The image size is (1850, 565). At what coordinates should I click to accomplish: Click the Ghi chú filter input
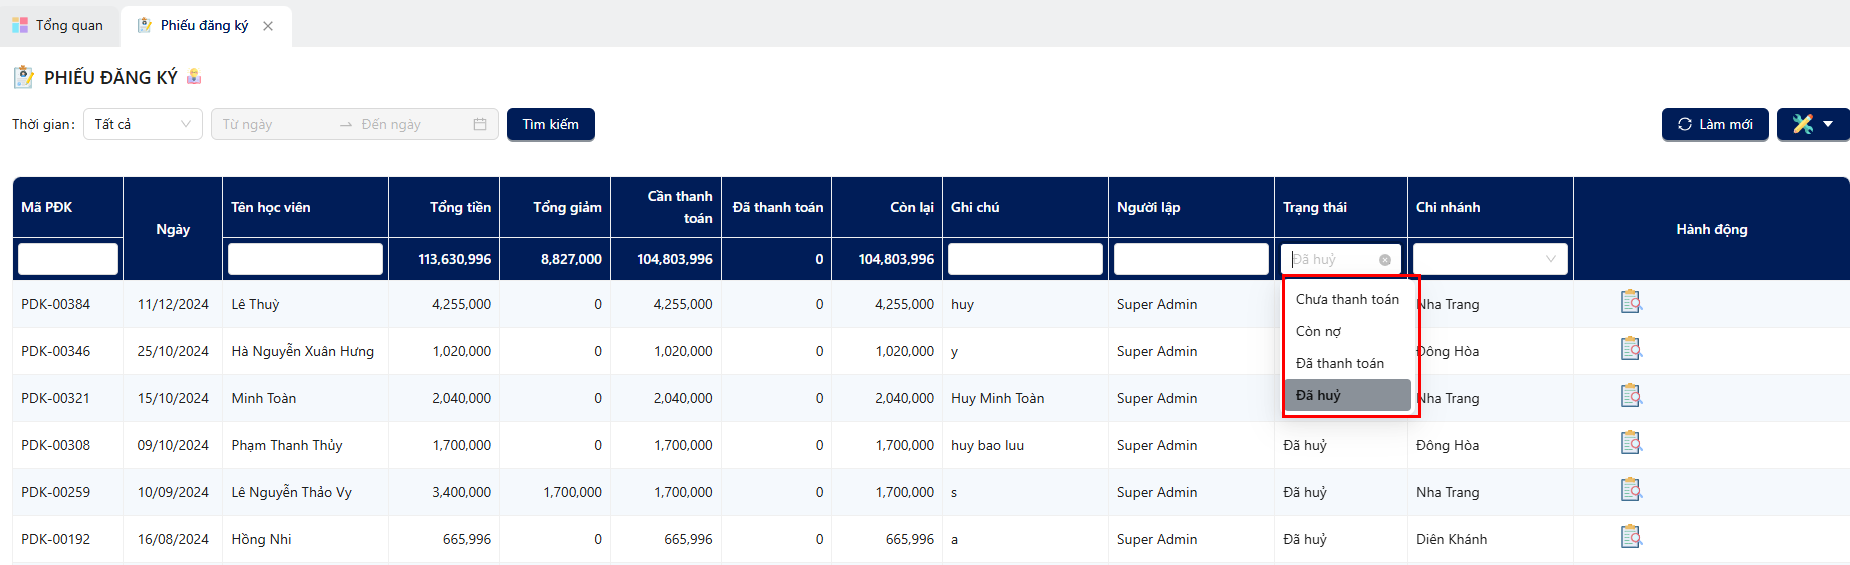(x=1025, y=259)
